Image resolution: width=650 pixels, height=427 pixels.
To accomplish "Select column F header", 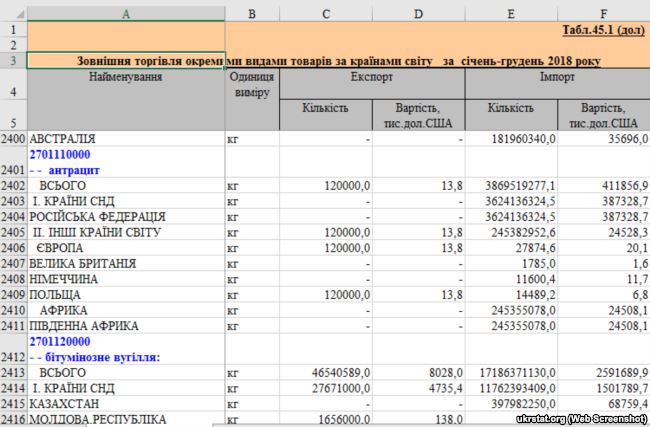I will (x=604, y=14).
